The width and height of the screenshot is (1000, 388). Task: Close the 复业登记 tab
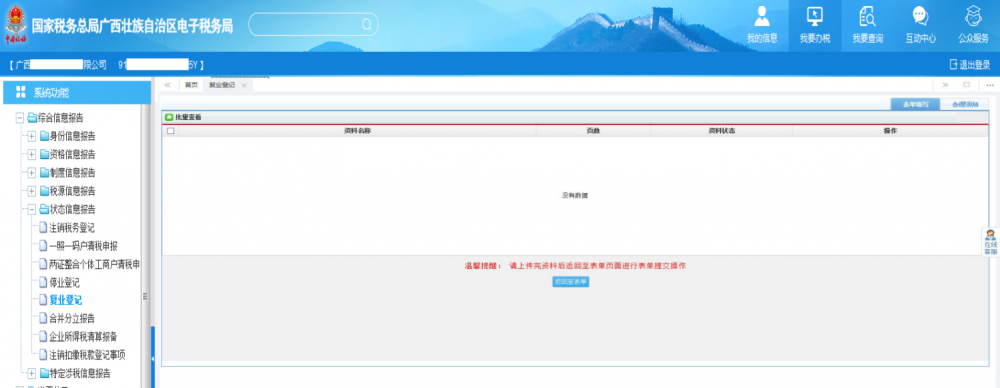[x=244, y=86]
